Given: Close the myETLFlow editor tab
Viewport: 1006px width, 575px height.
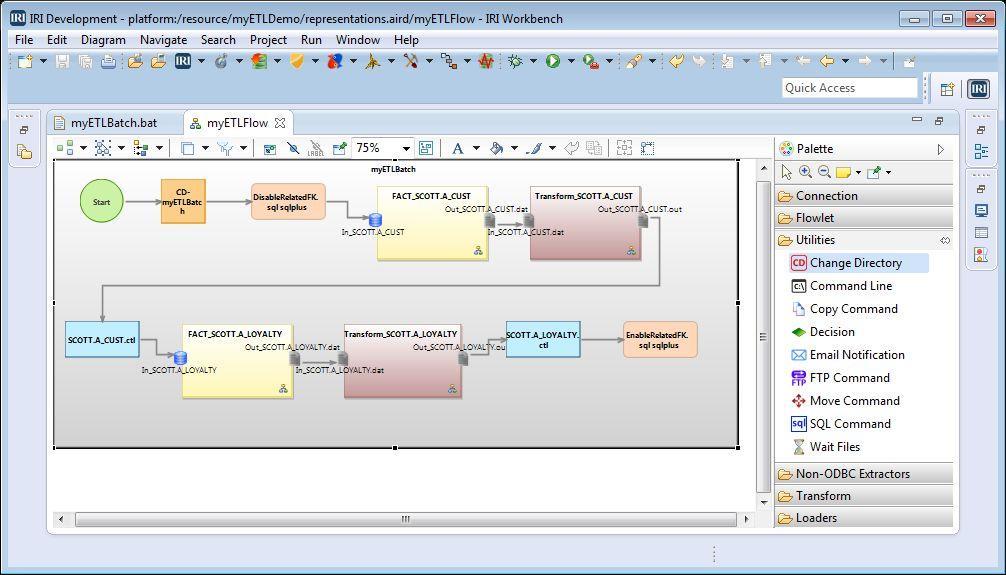Looking at the screenshot, I should click(280, 123).
